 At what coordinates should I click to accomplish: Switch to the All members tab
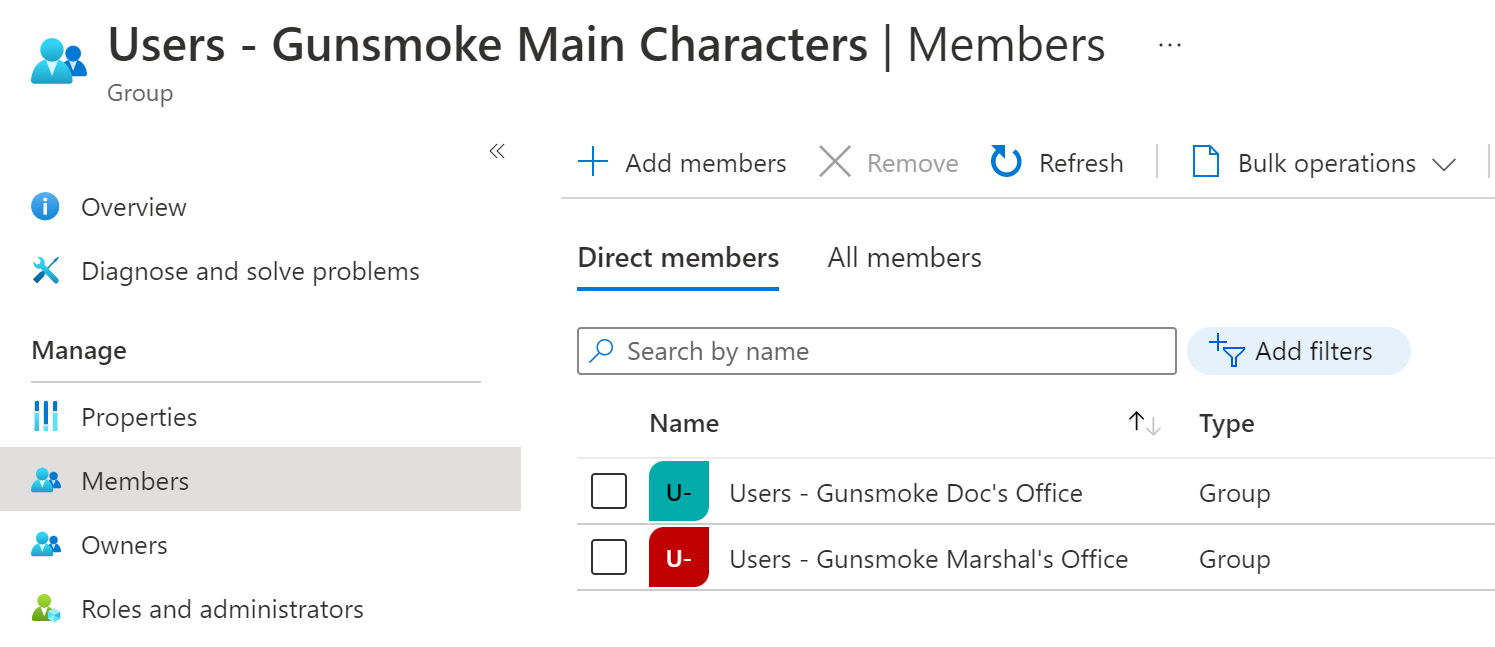pos(903,257)
